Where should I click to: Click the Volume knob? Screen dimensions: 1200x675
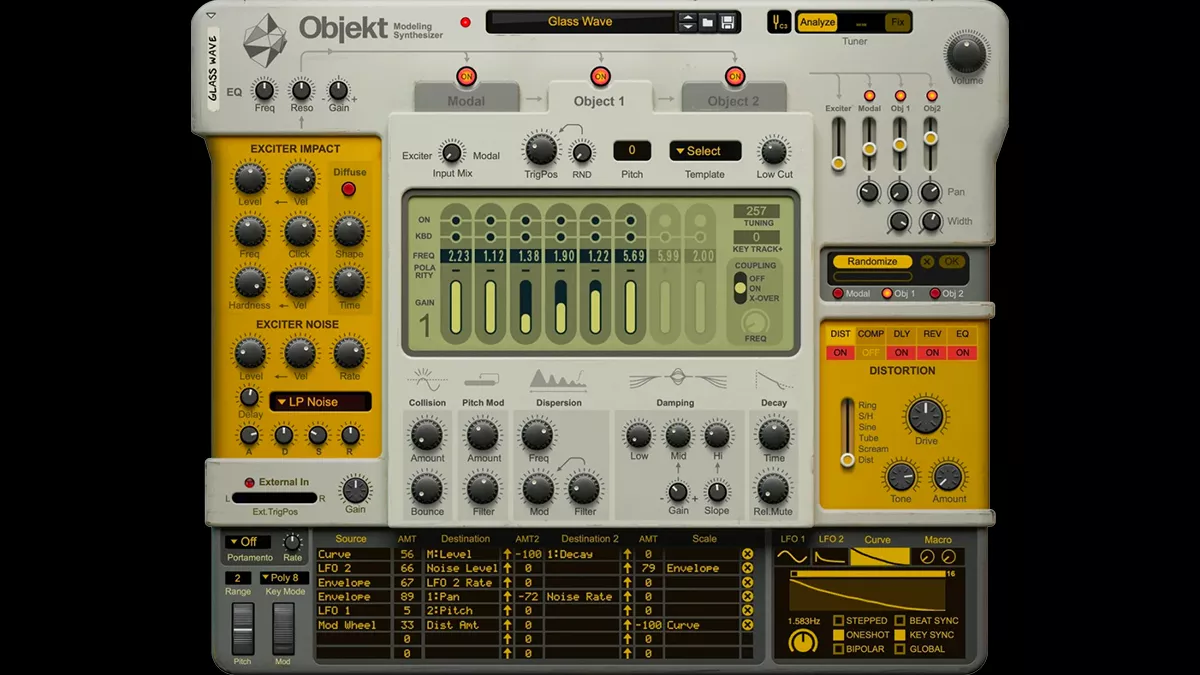click(966, 52)
